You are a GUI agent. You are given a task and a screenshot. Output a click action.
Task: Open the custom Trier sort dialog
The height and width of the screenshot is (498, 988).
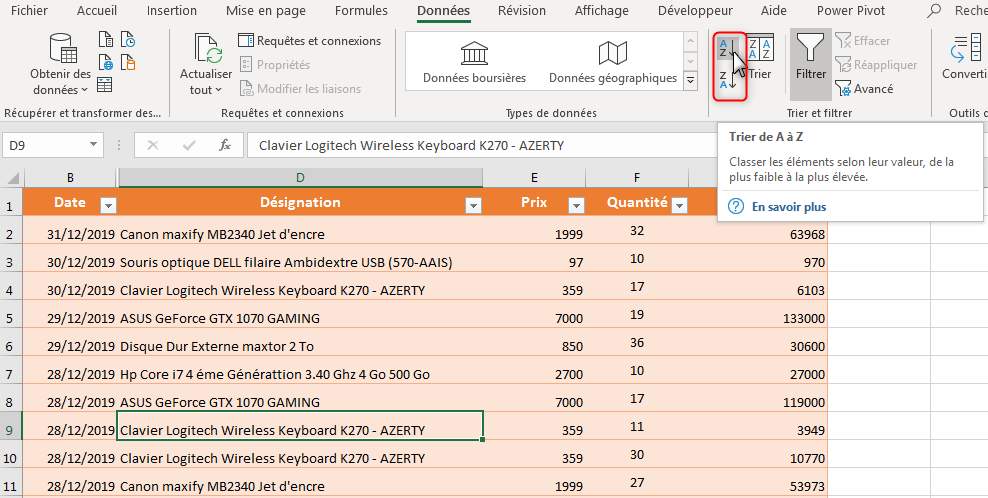(x=760, y=58)
